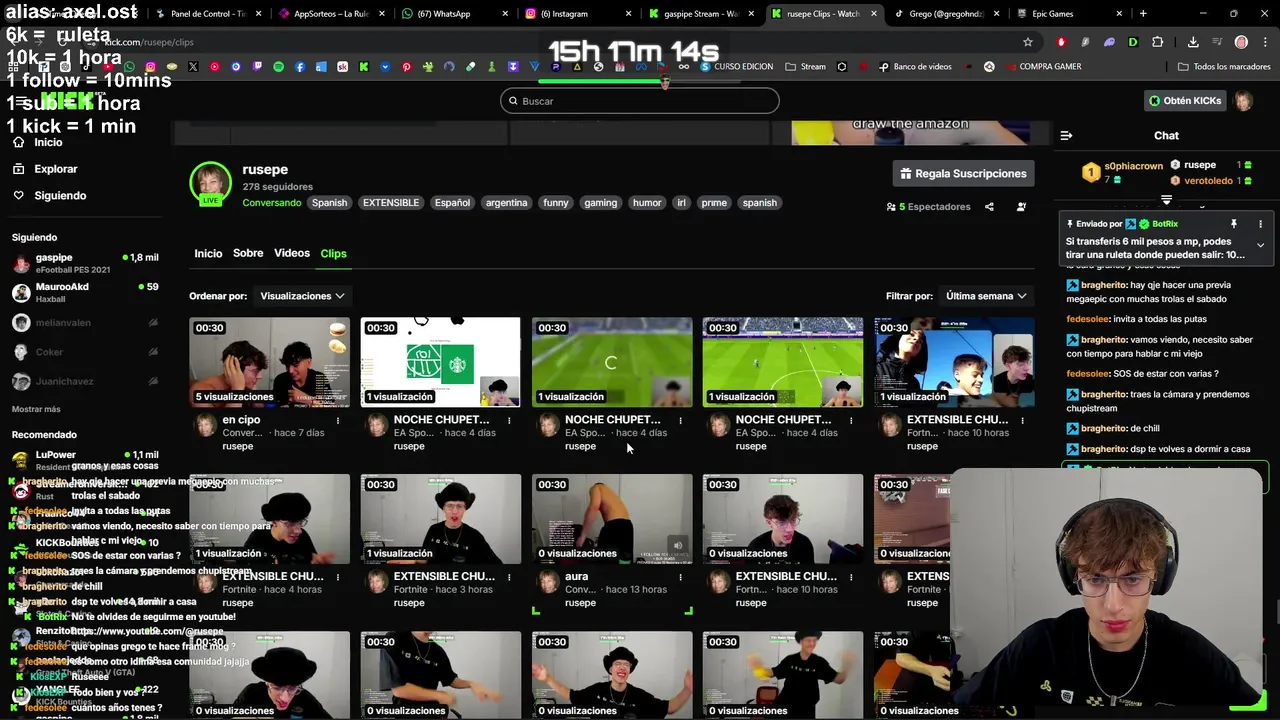Click the rusepe channel avatar with LIVE badge

point(210,184)
